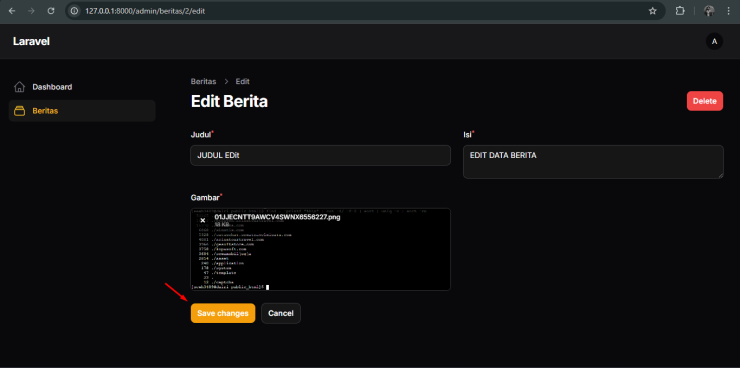Open Beritas from the sidebar

82,111
